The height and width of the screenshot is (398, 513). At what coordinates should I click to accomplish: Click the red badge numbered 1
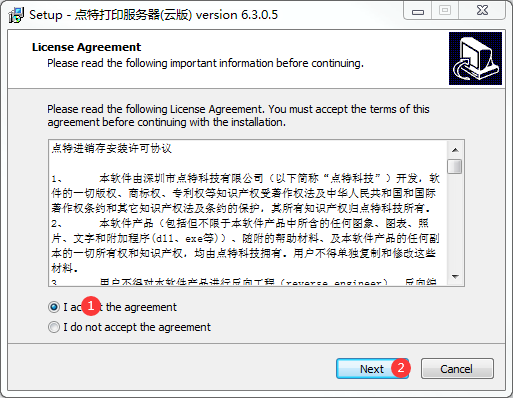pos(91,306)
